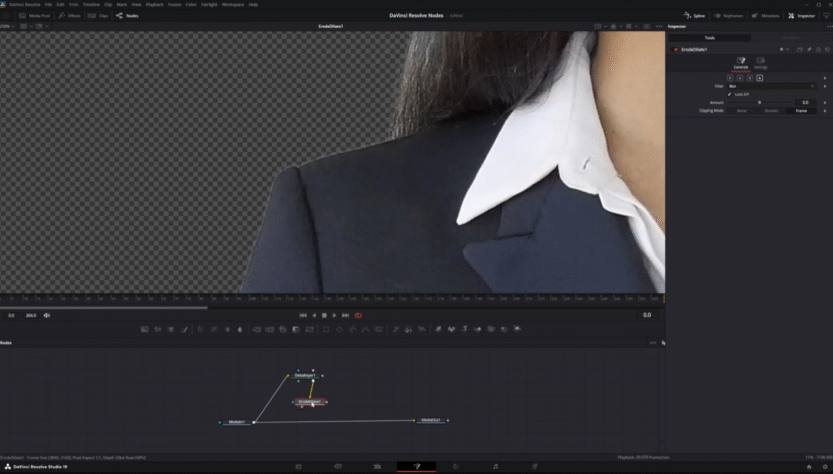Set Clipping Mode to Domain

771,110
